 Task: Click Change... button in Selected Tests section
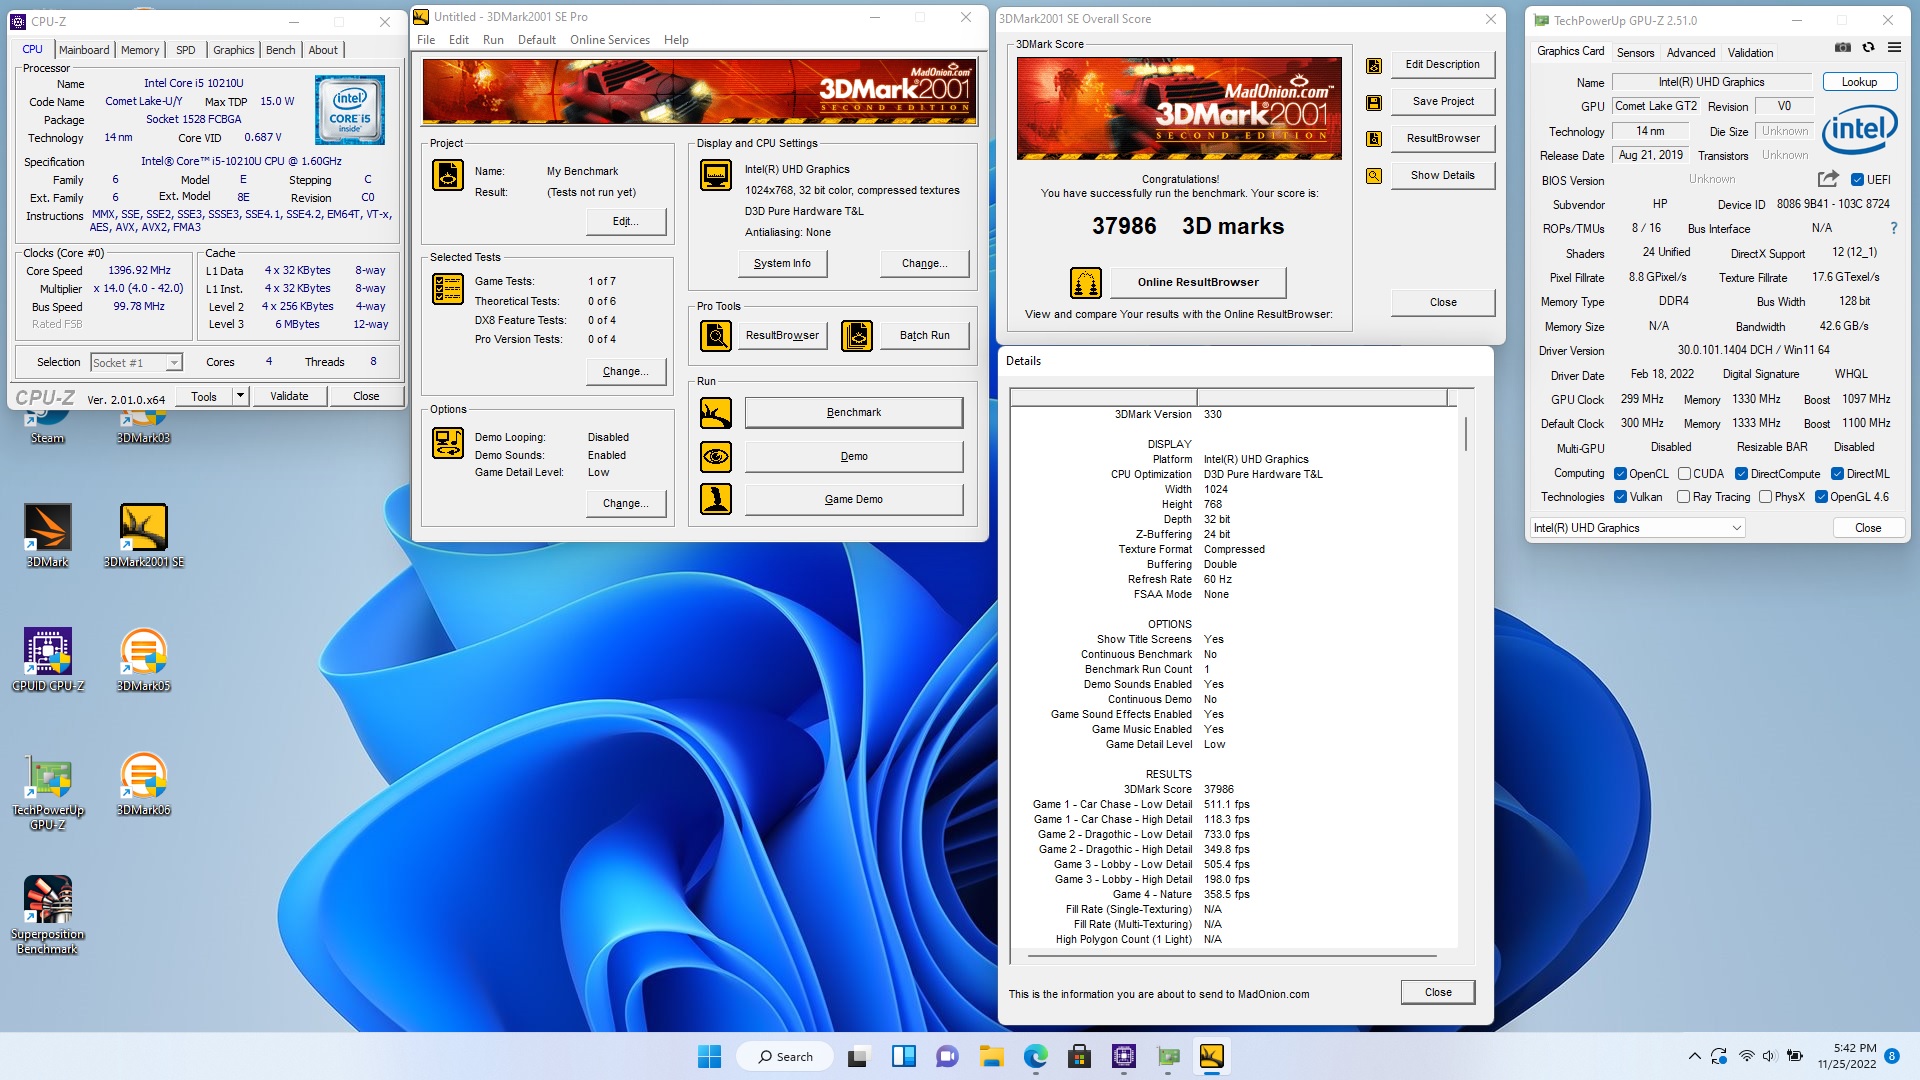pos(626,372)
